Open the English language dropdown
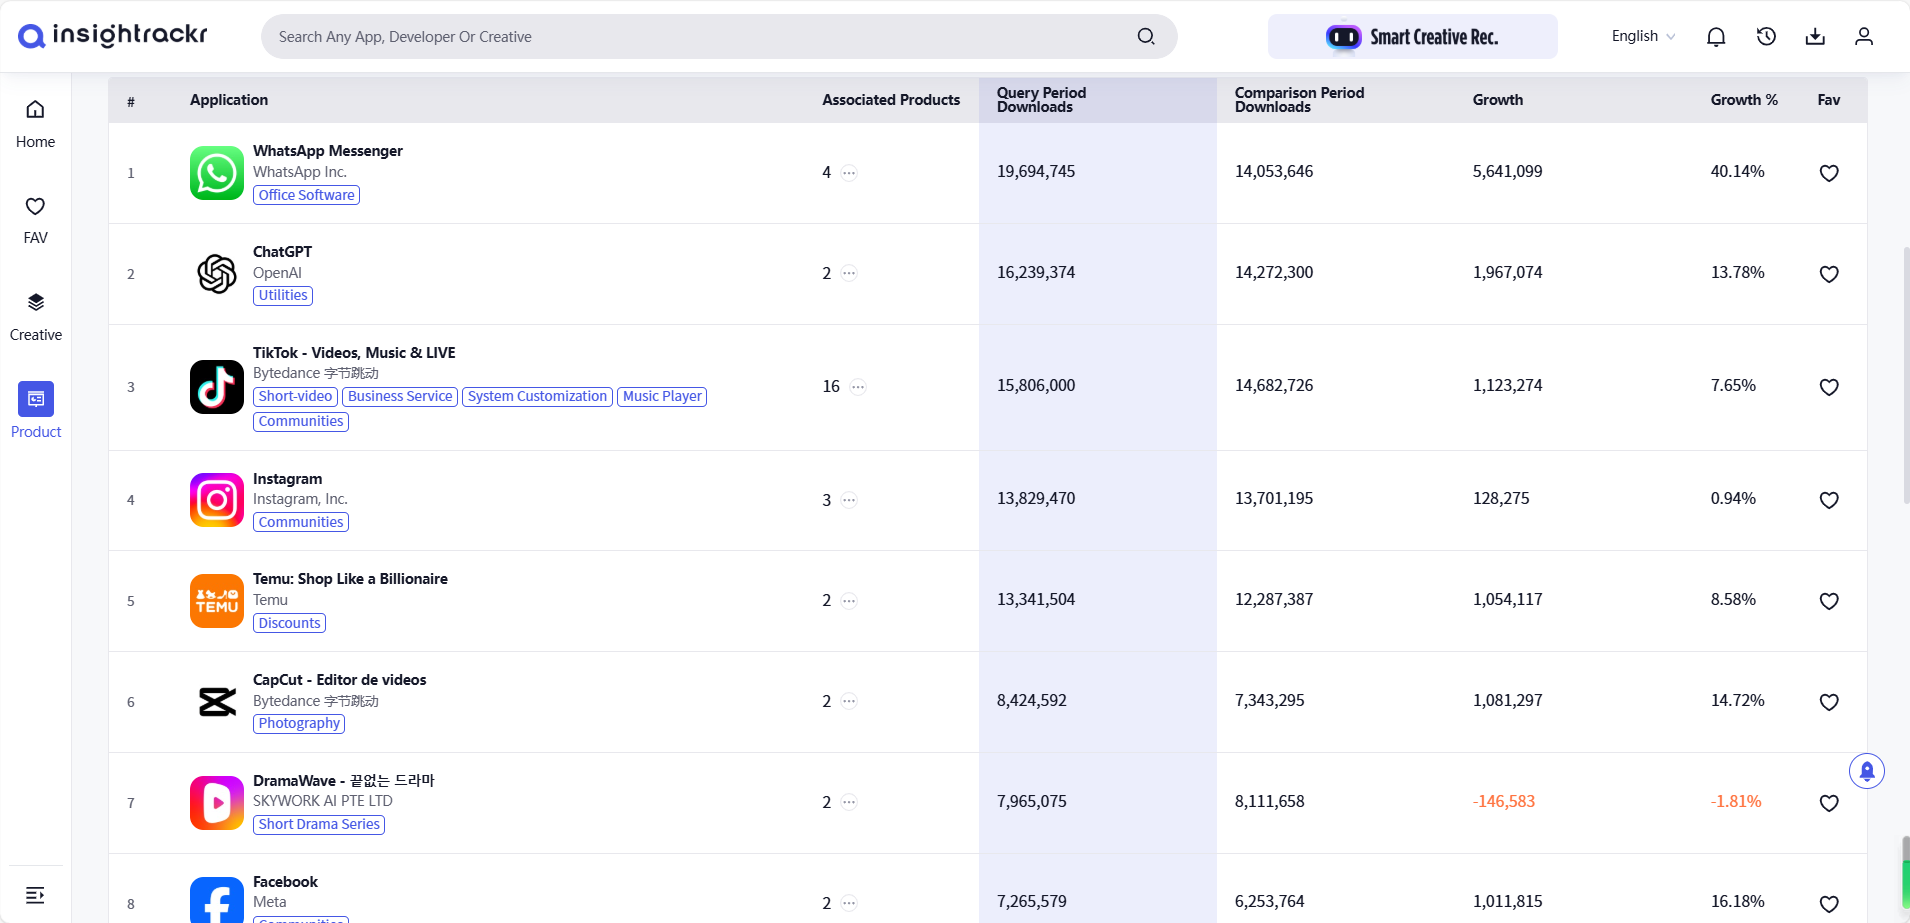 click(1643, 36)
